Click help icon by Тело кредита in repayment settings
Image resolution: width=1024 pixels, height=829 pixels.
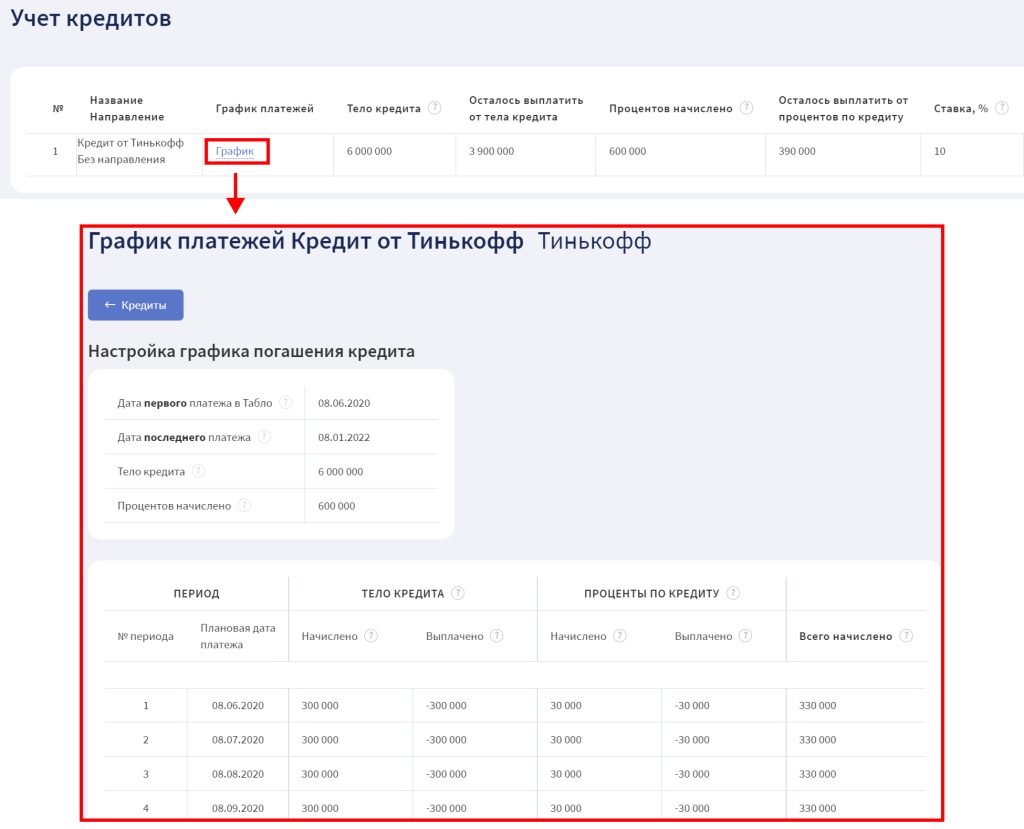(198, 471)
